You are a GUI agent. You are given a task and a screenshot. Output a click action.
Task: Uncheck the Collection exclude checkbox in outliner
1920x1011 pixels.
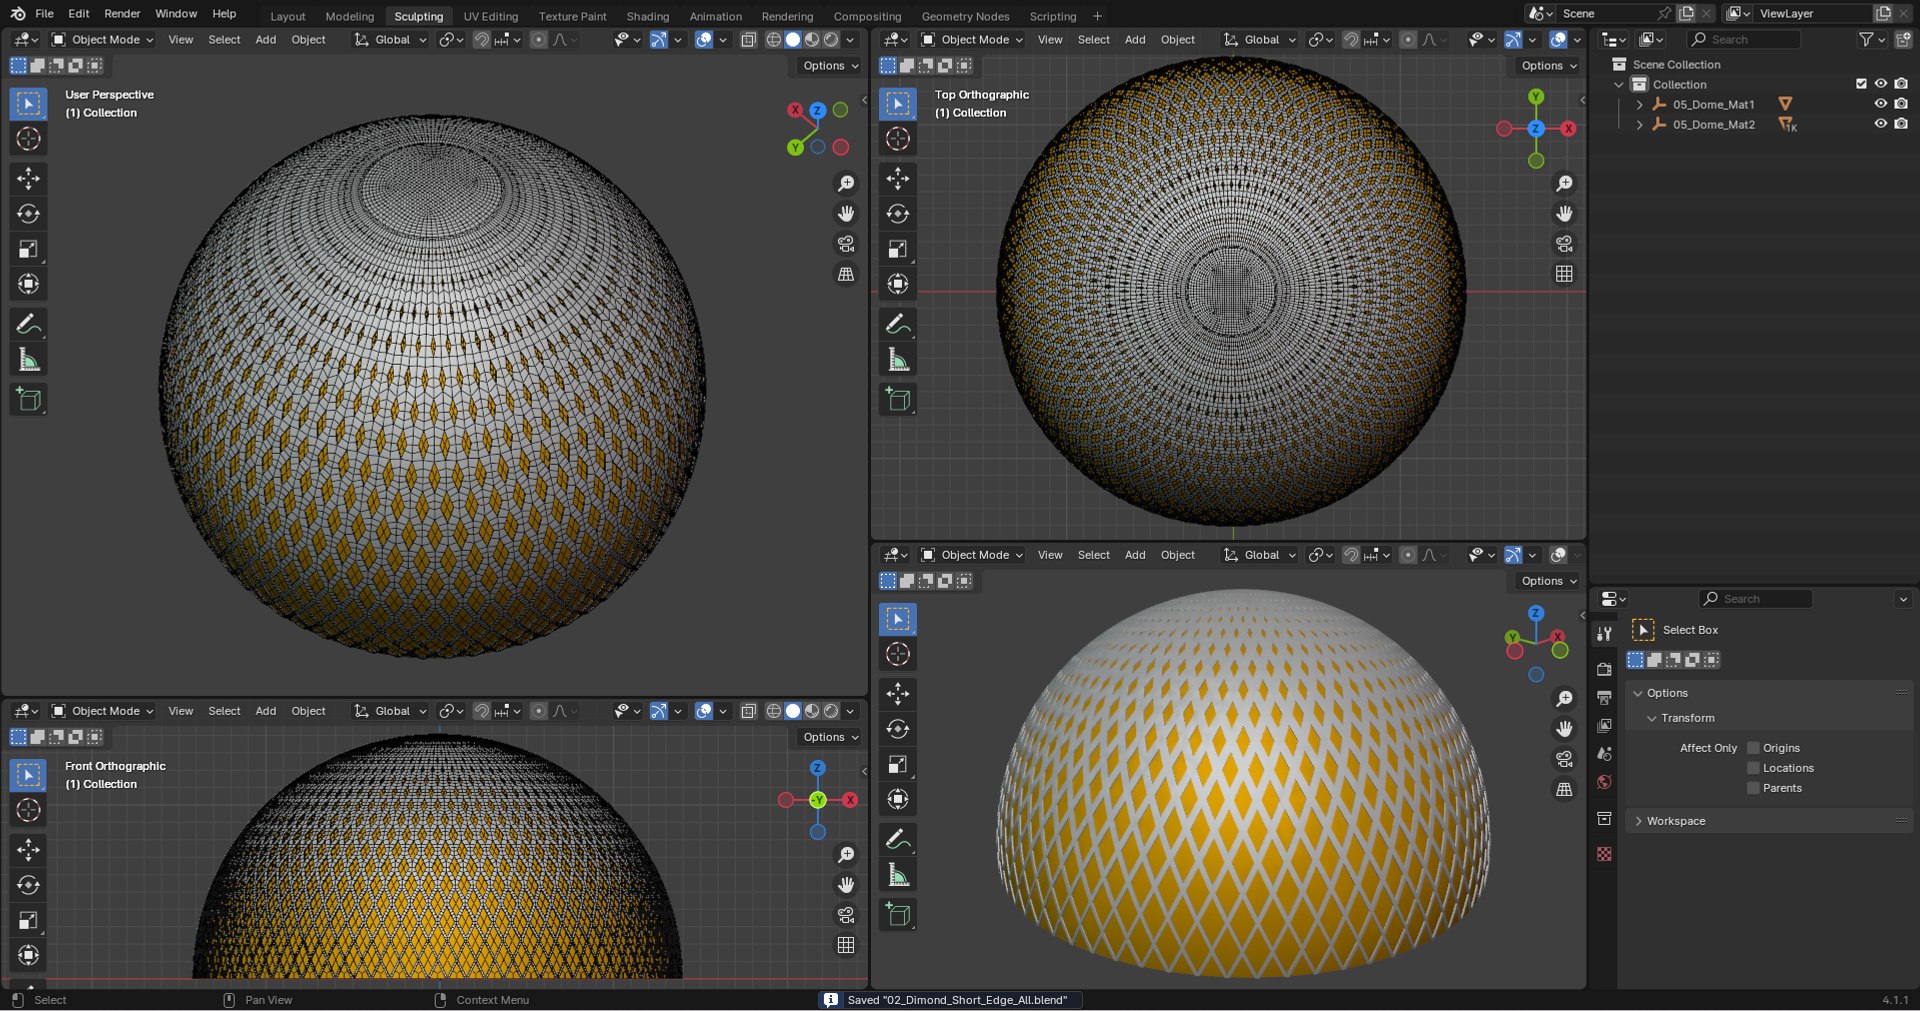[x=1861, y=84]
